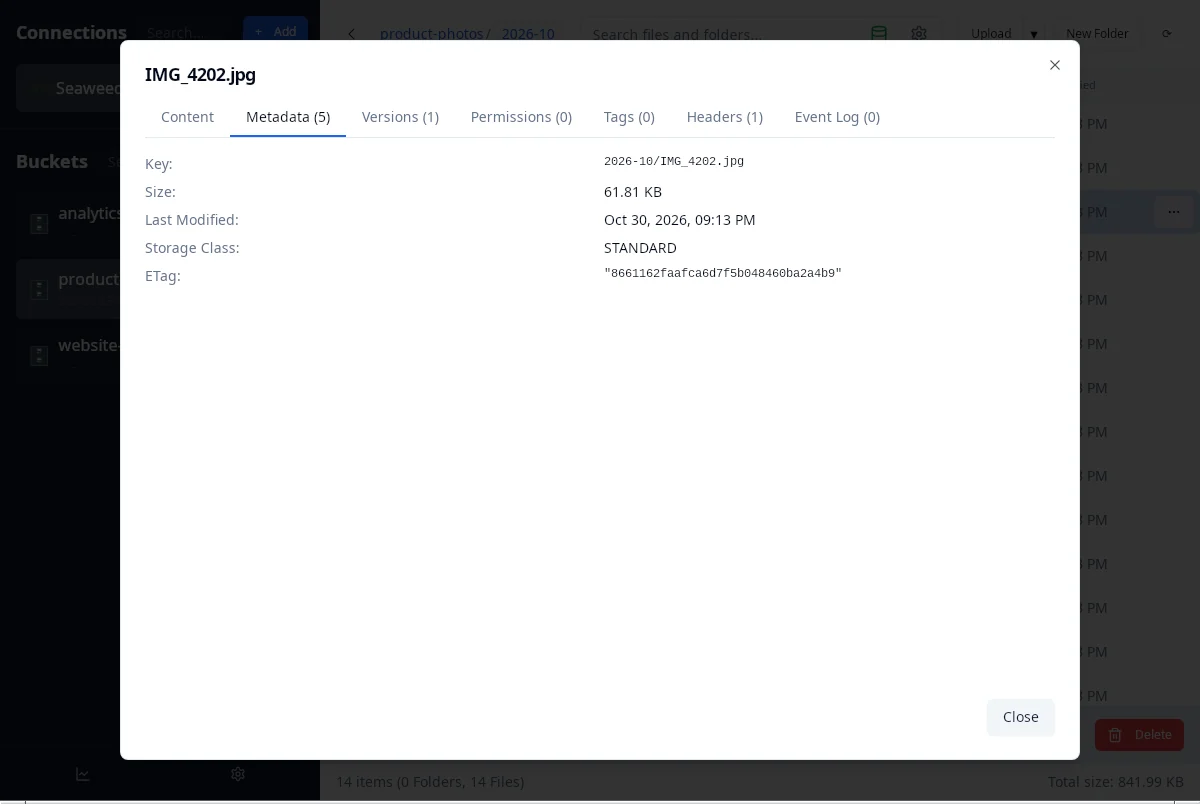Click the back chevron in breadcrumb bar
Screen dimensions: 1200x804
pyautogui.click(x=351, y=34)
